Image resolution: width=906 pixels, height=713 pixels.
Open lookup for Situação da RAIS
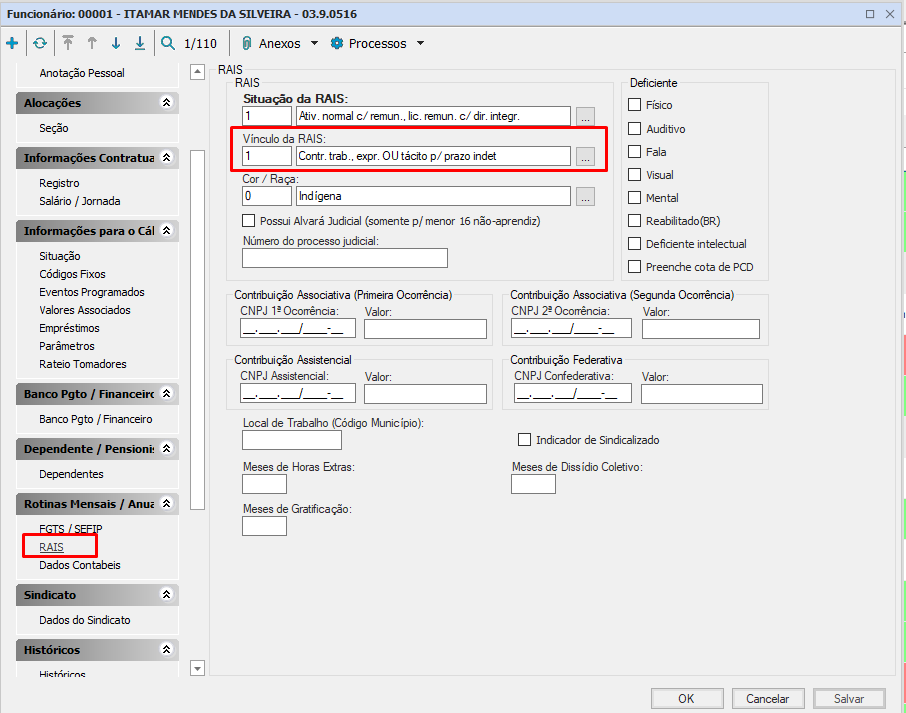click(585, 117)
